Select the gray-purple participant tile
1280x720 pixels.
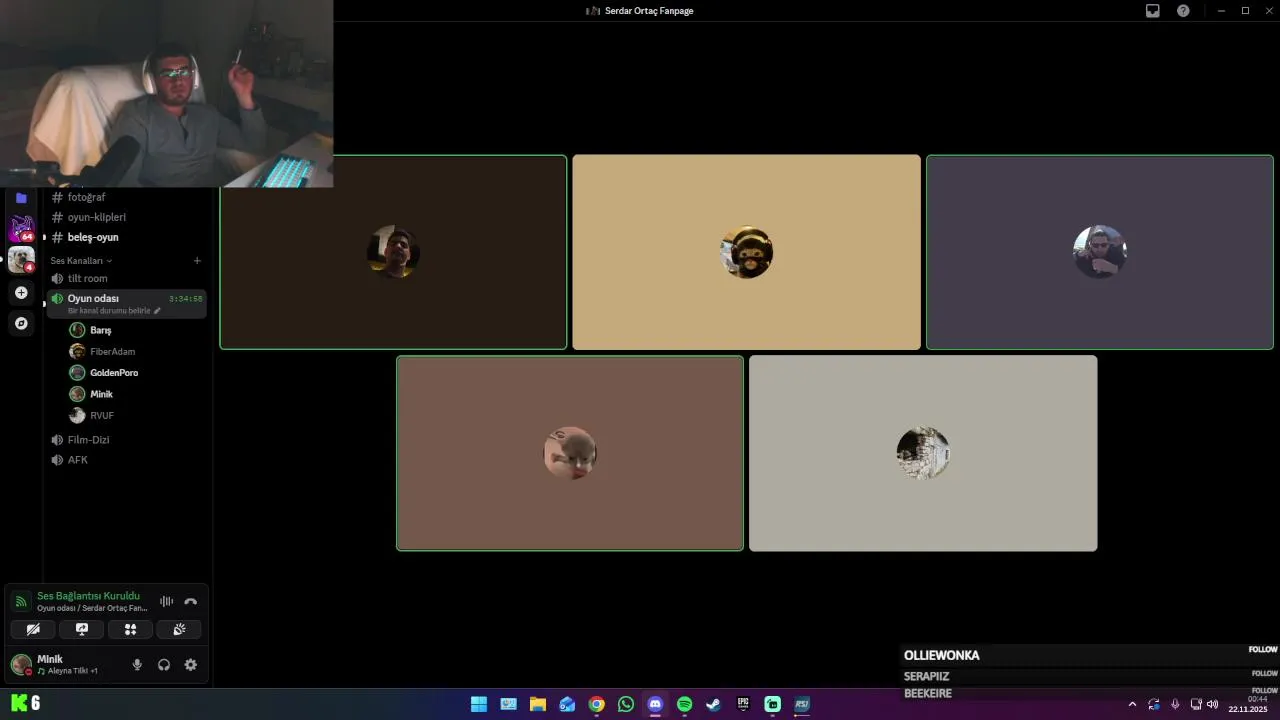[x=1100, y=252]
